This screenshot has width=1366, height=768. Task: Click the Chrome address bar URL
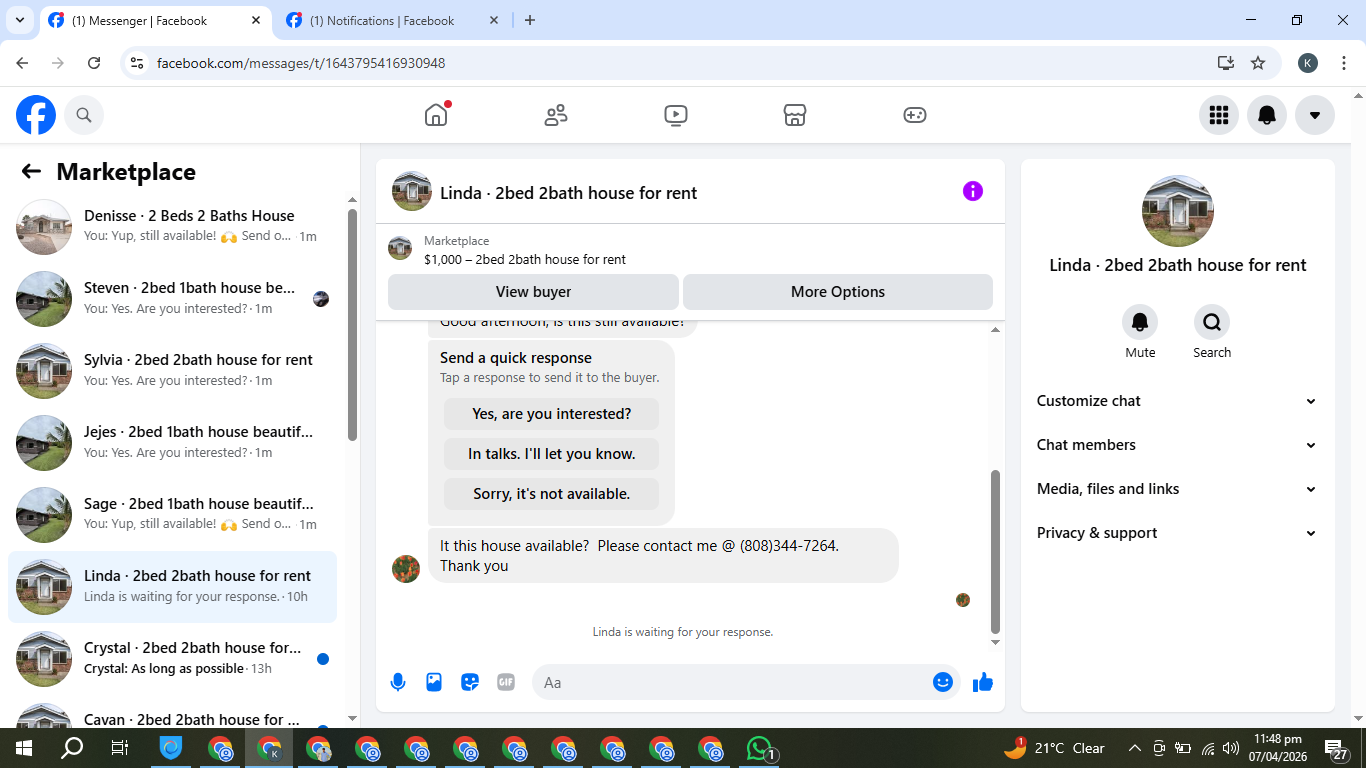(x=301, y=63)
